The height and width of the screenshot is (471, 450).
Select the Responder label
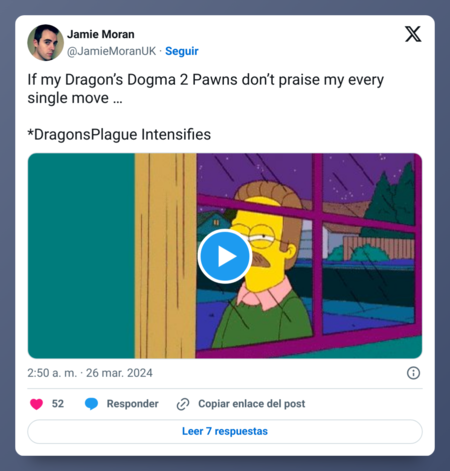(132, 404)
